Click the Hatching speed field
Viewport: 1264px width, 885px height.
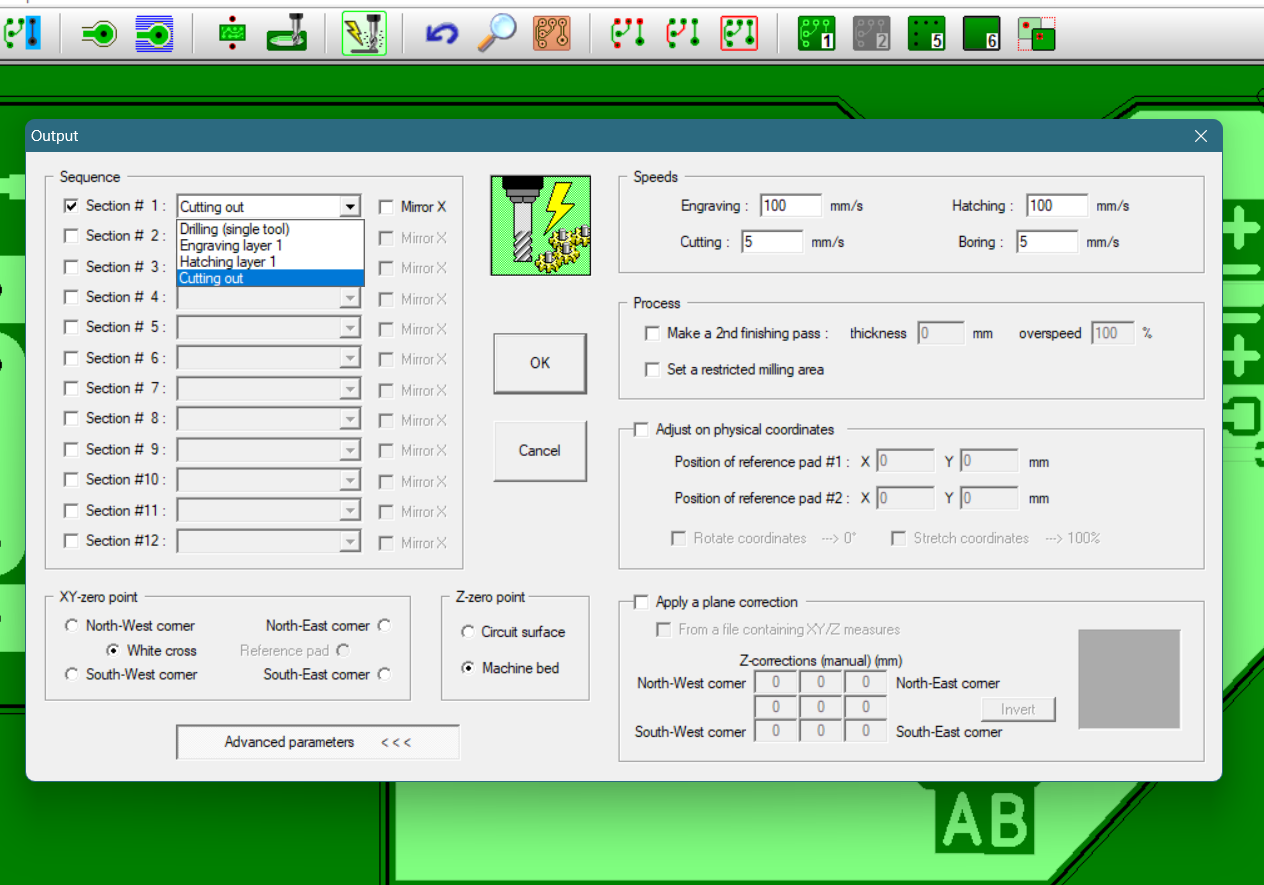[x=1057, y=205]
